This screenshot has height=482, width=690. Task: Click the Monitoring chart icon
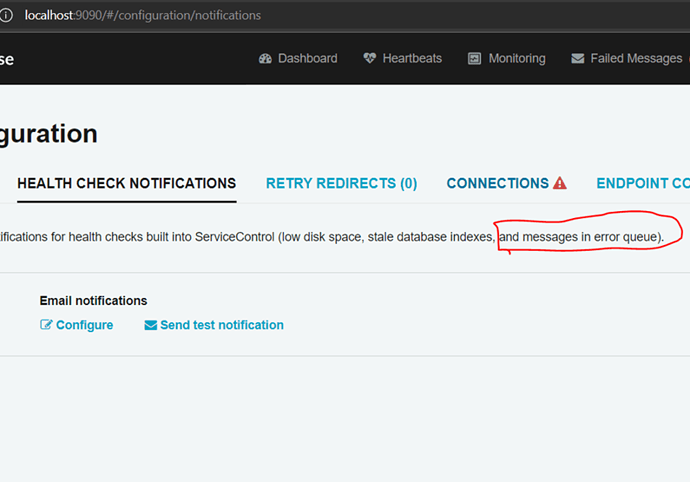click(x=474, y=59)
